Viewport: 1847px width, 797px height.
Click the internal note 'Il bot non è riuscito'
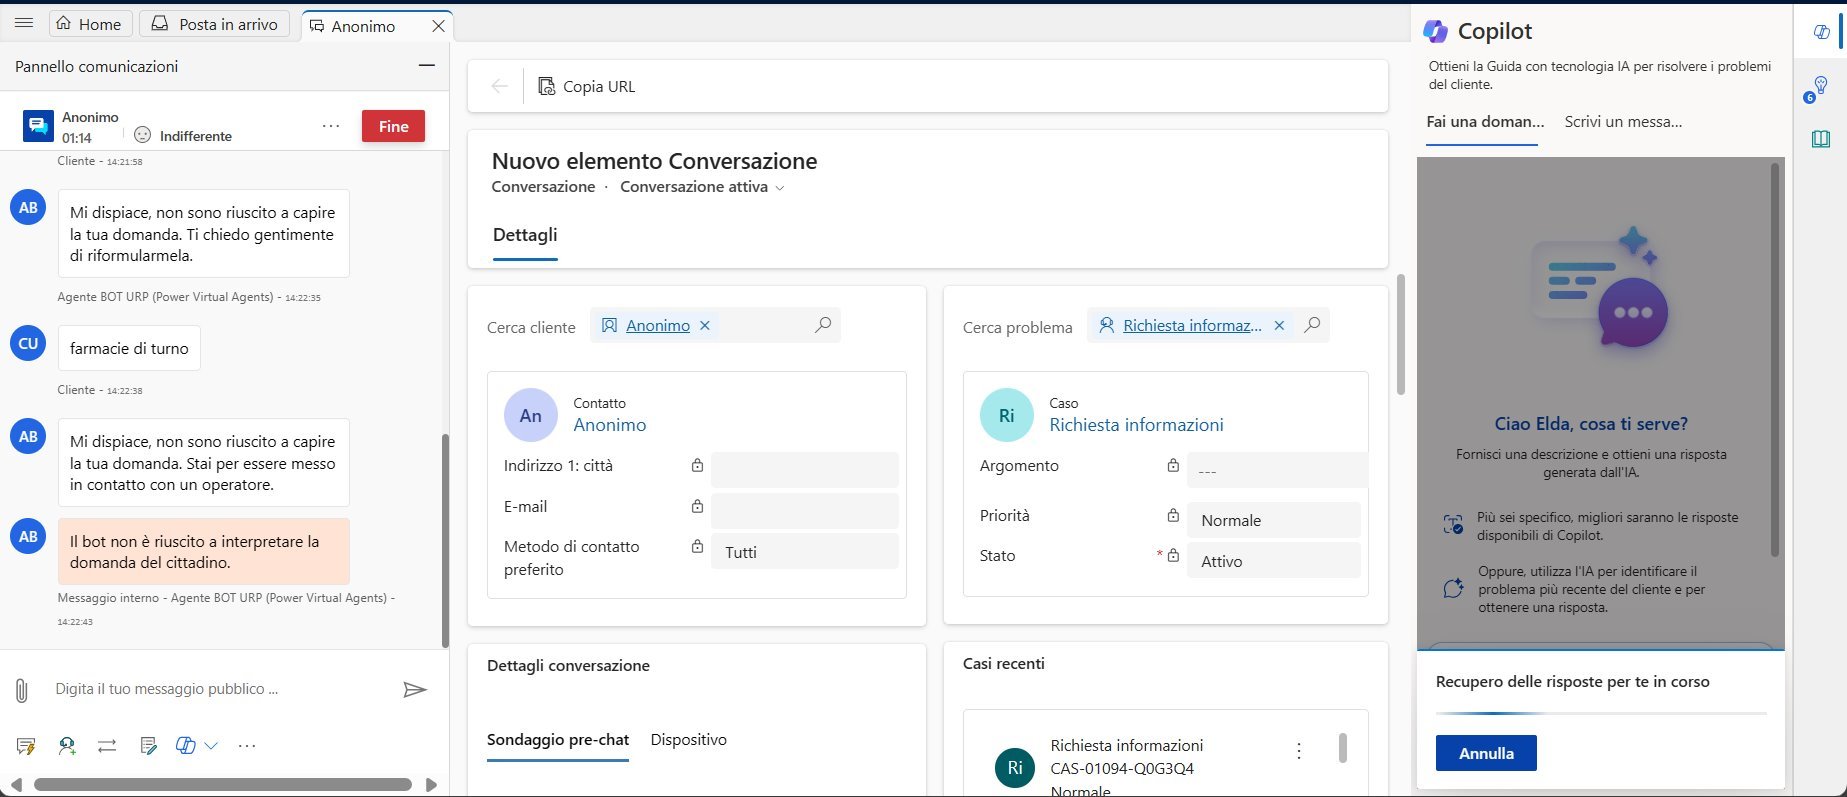coord(204,551)
